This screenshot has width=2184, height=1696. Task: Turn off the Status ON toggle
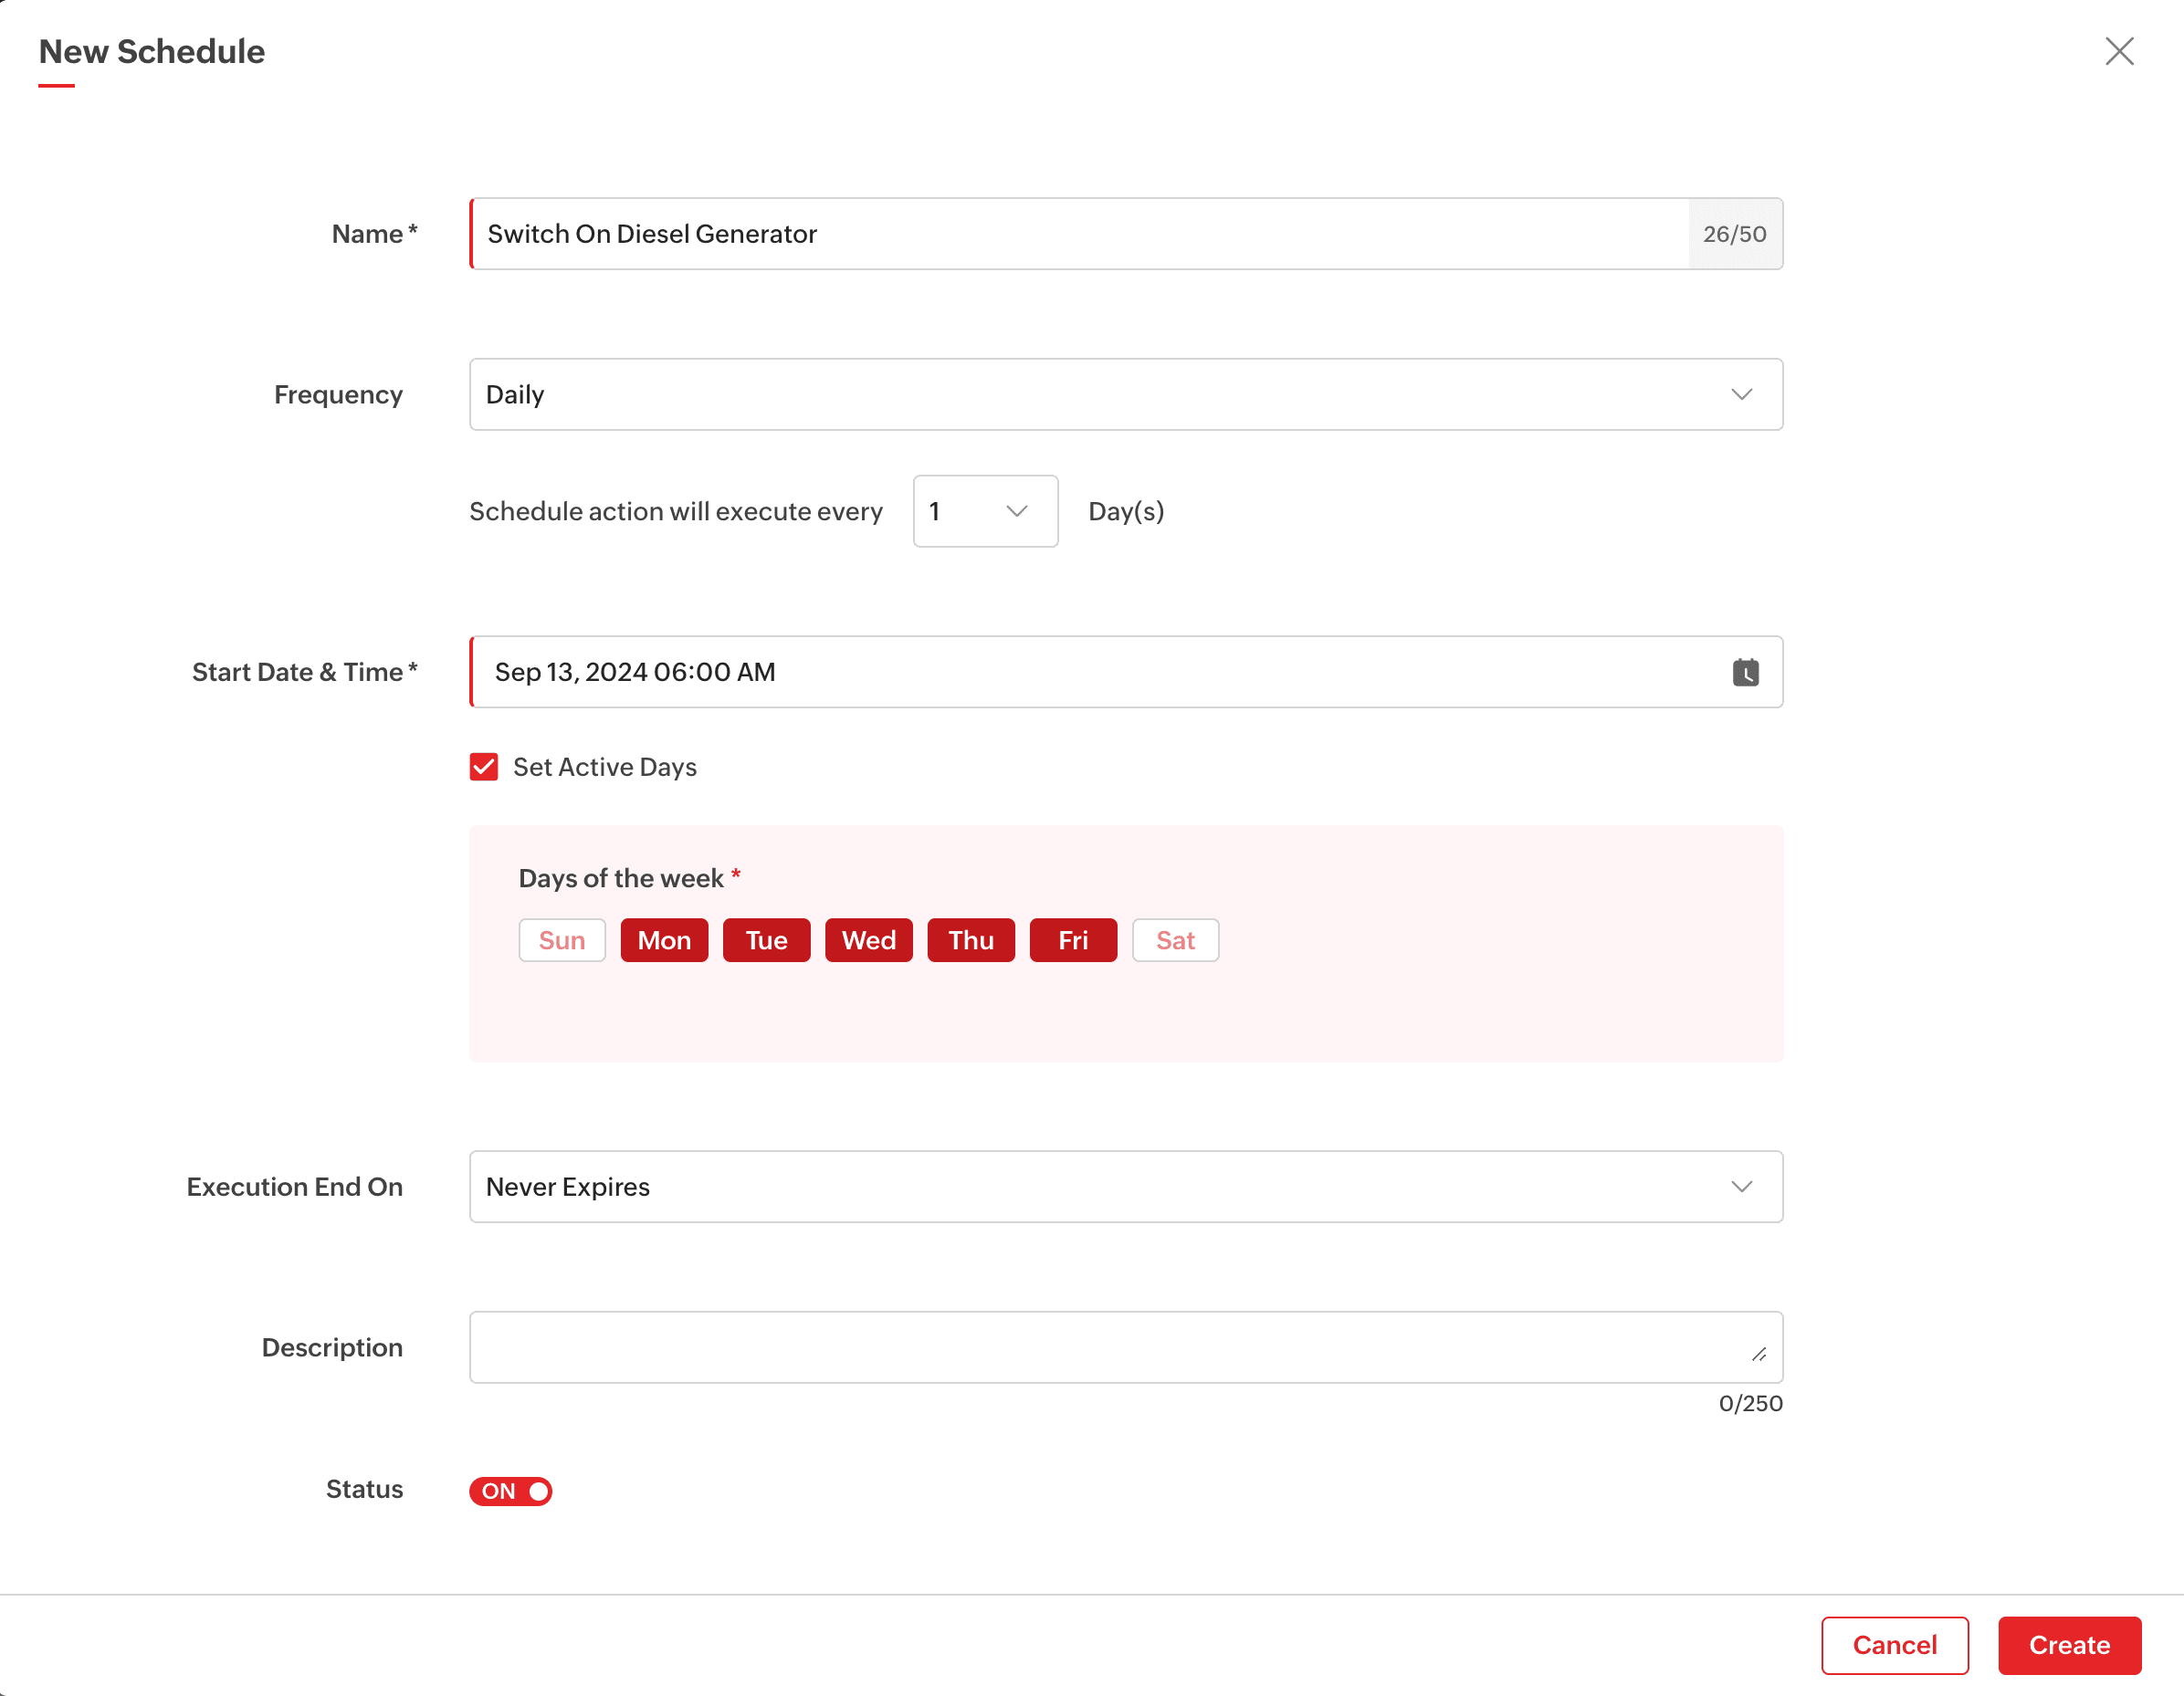(510, 1490)
